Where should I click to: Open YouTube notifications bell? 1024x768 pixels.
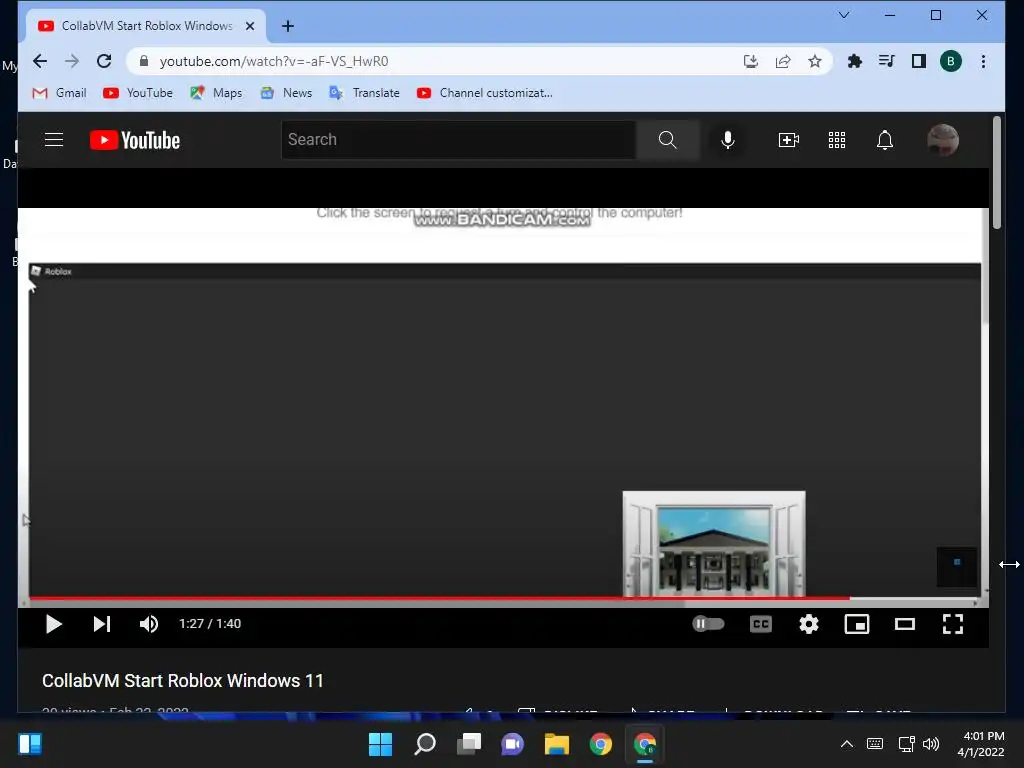(885, 140)
